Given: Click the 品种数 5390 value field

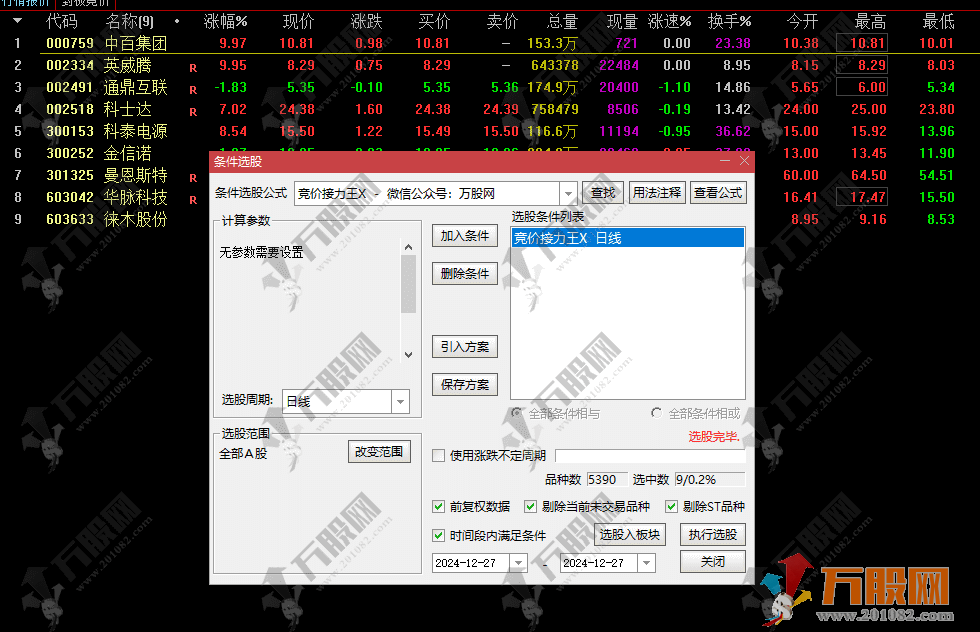Looking at the screenshot, I should click(x=607, y=479).
